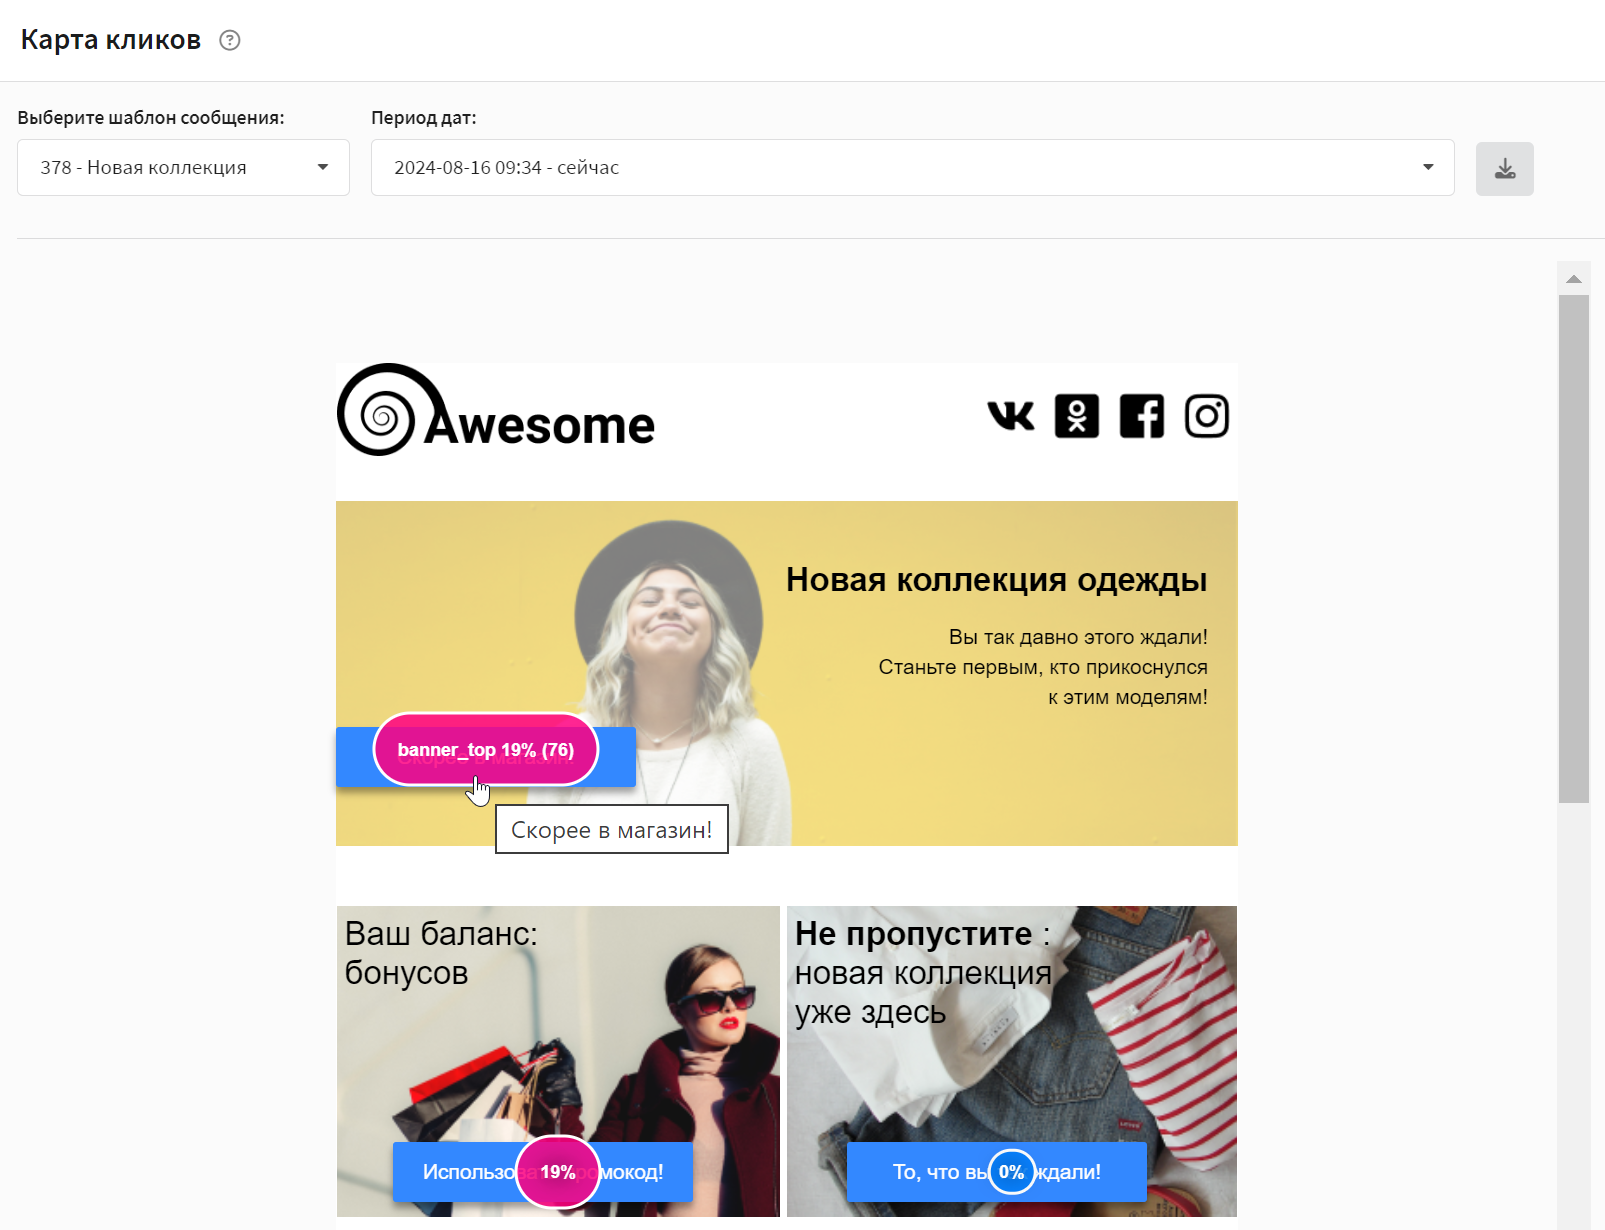Image resolution: width=1605 pixels, height=1230 pixels.
Task: Open the VK social icon
Action: (x=1011, y=416)
